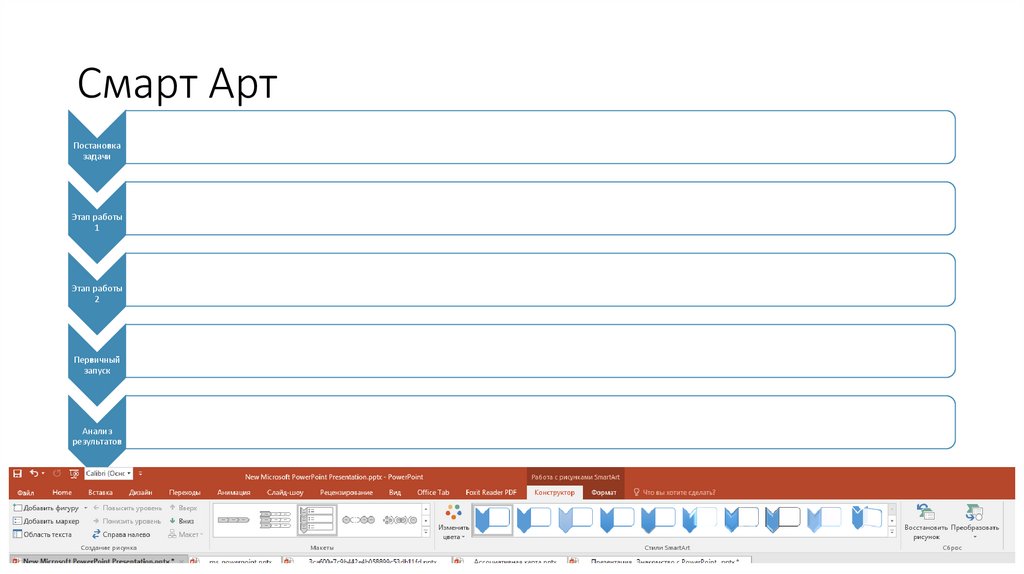Screen dimensions: 1024x574
Task: Select the first arrow-bar layout thumbnail
Action: [234, 520]
